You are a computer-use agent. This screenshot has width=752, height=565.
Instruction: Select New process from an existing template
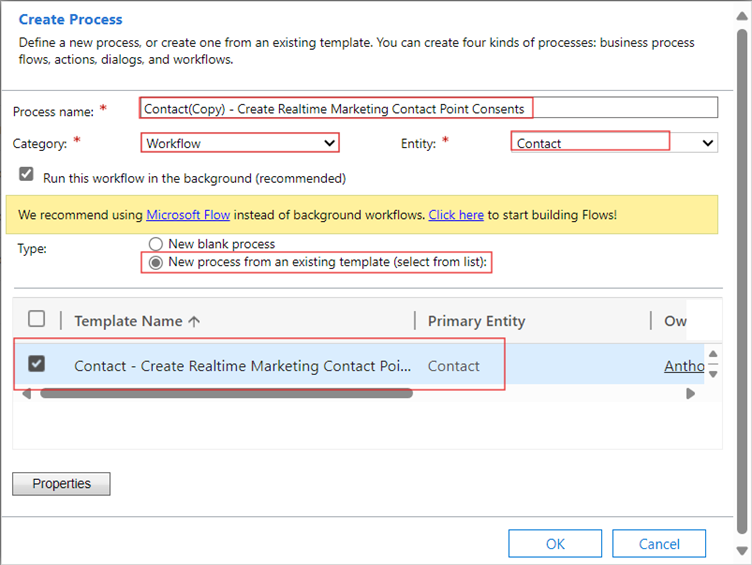tap(155, 263)
